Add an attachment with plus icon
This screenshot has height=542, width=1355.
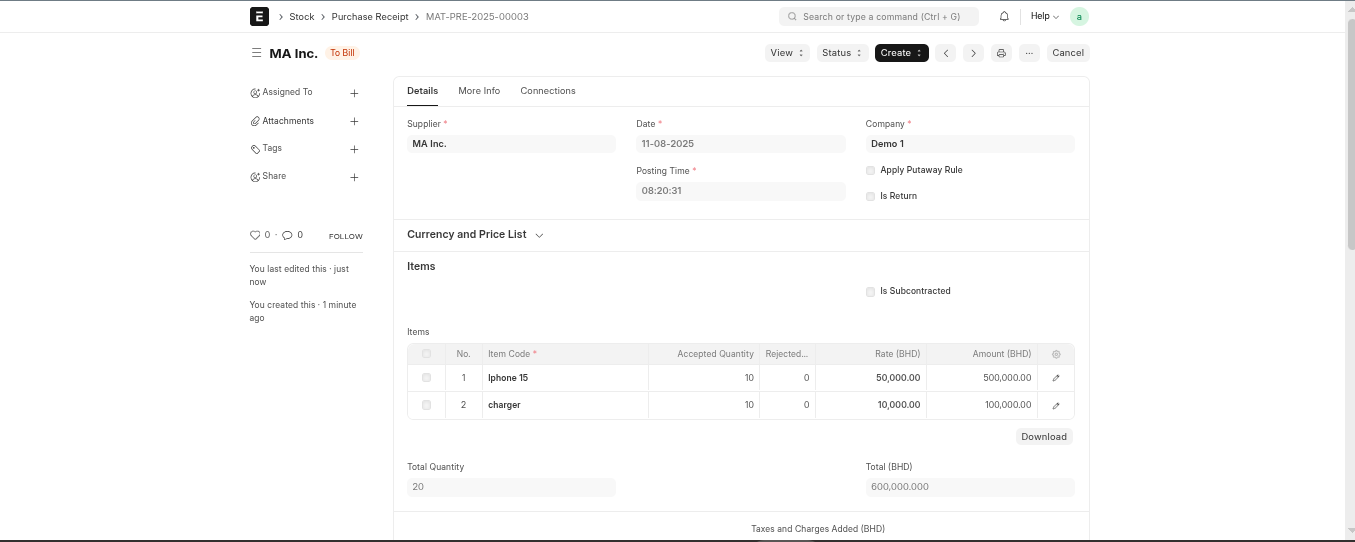click(x=354, y=121)
